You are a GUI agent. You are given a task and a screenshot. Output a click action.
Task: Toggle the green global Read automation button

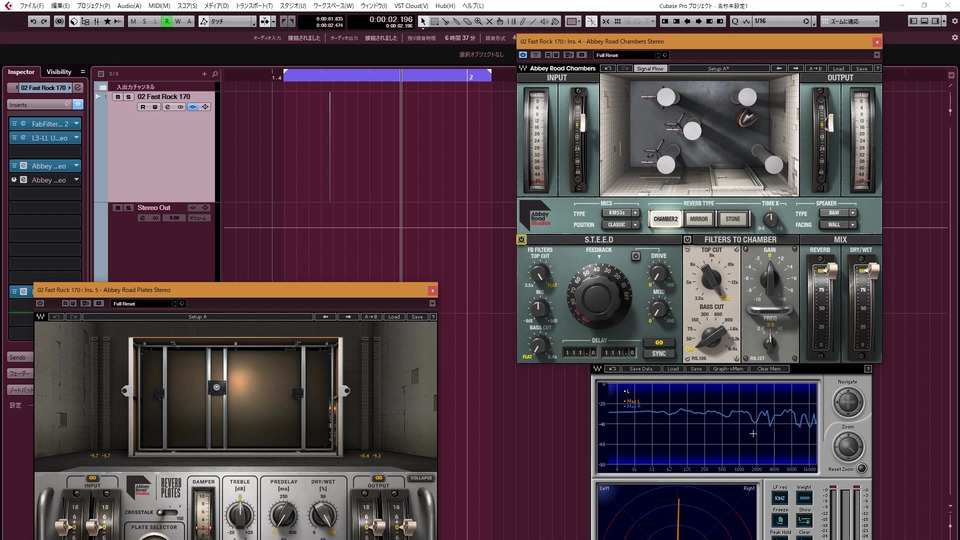(167, 21)
